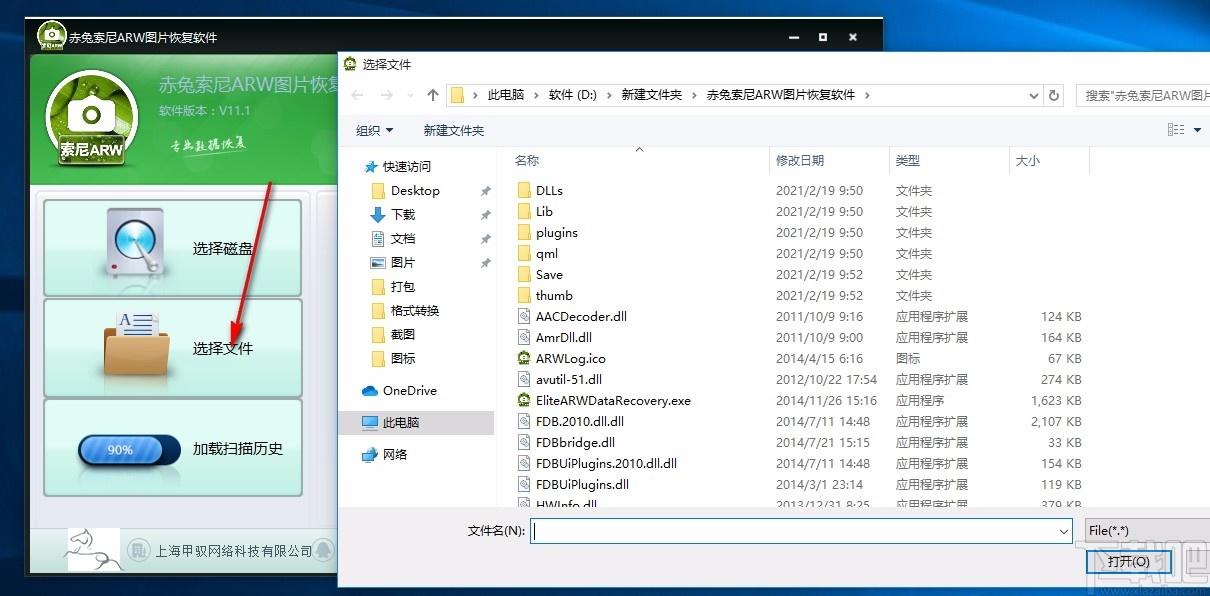Expand the address bar history dropdown
The width and height of the screenshot is (1210, 596).
pyautogui.click(x=1034, y=95)
